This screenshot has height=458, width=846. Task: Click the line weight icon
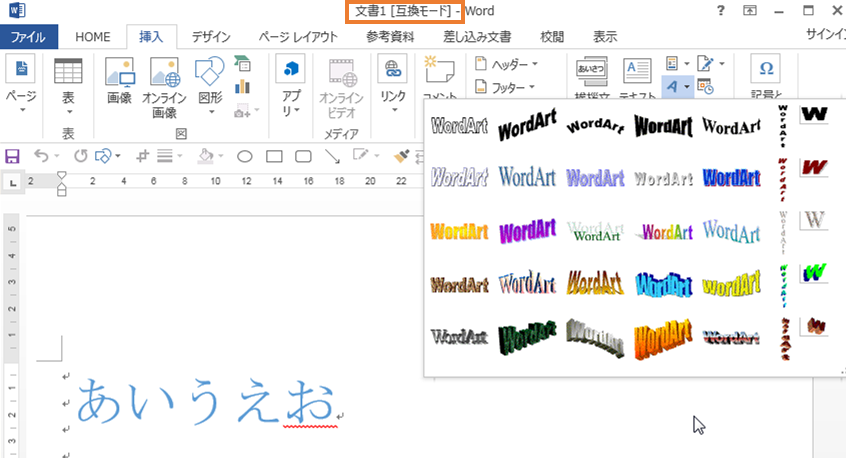[x=165, y=156]
